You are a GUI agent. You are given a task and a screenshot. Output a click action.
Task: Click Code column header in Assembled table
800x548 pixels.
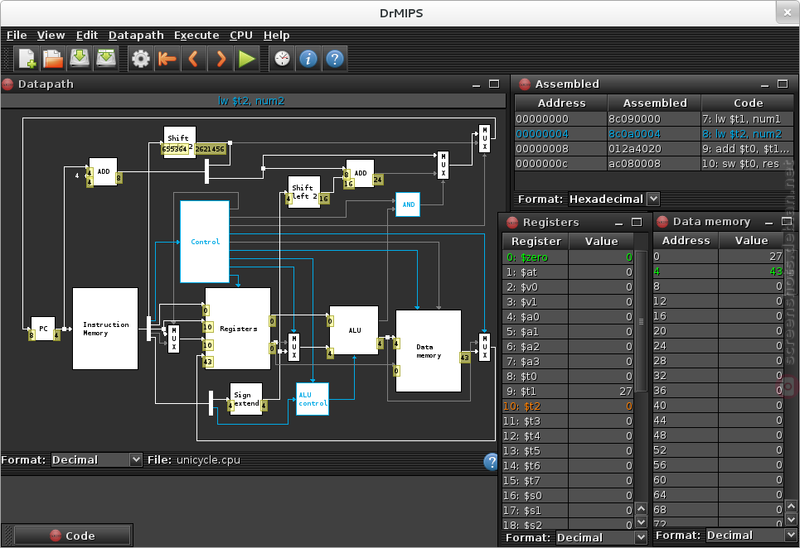[748, 103]
